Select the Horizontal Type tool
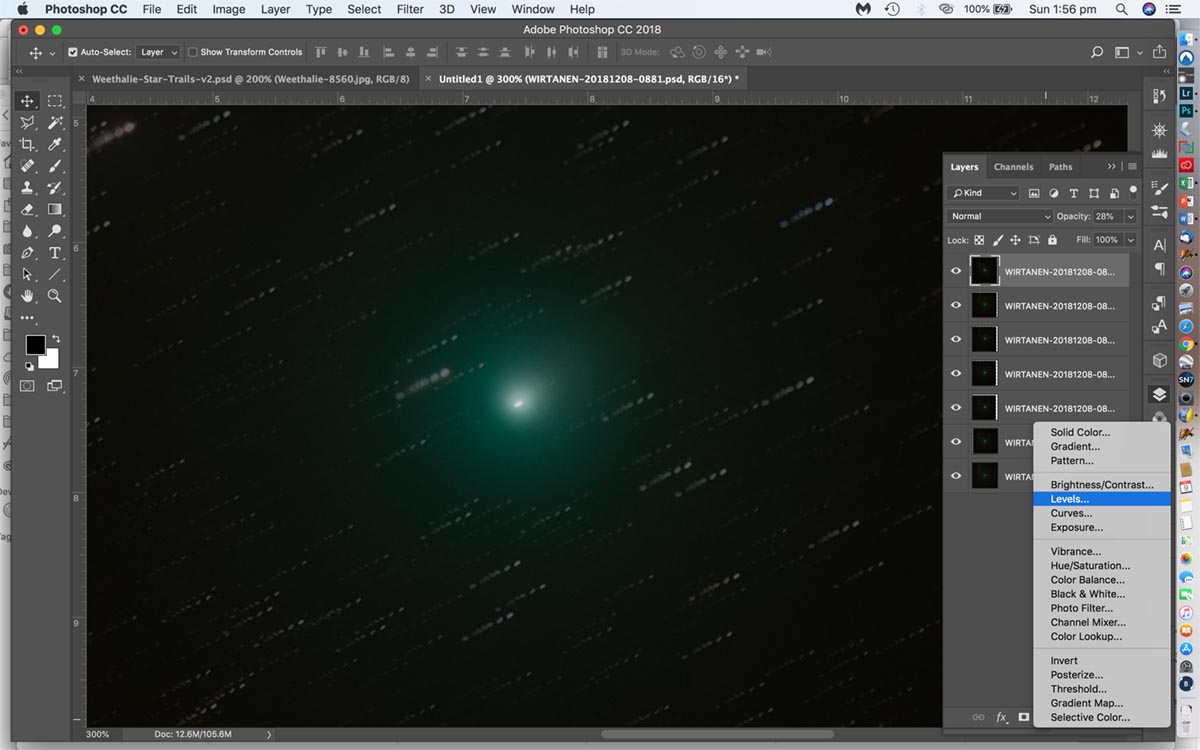 55,253
